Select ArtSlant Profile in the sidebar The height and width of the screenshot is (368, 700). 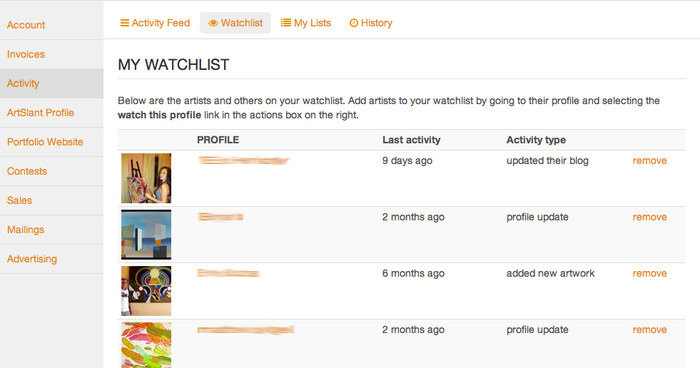(40, 113)
